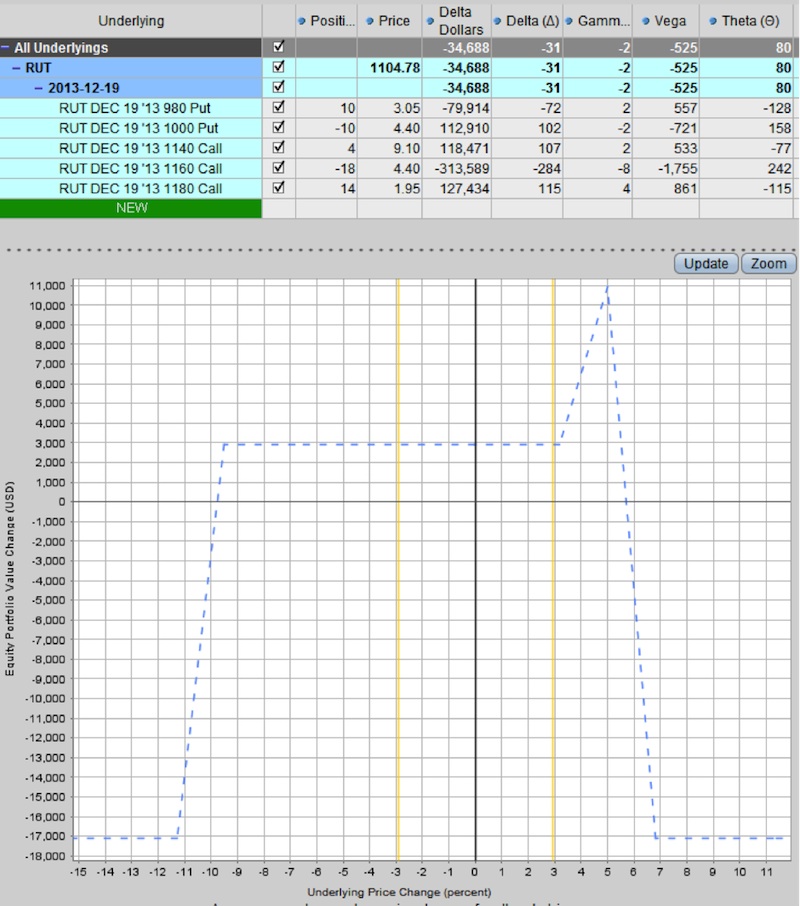Screen dimensions: 800x906
Task: Click the Update button
Action: pos(706,263)
